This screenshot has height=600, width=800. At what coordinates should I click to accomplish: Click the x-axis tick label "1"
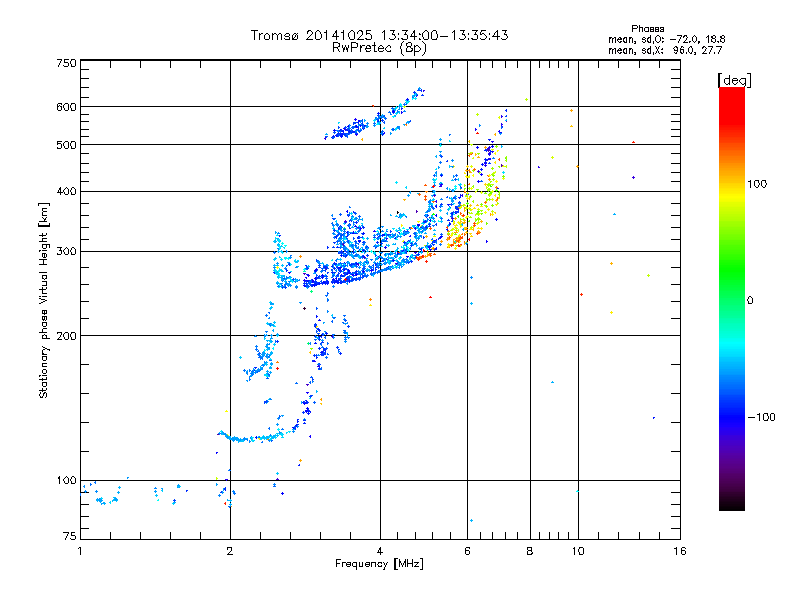80,551
